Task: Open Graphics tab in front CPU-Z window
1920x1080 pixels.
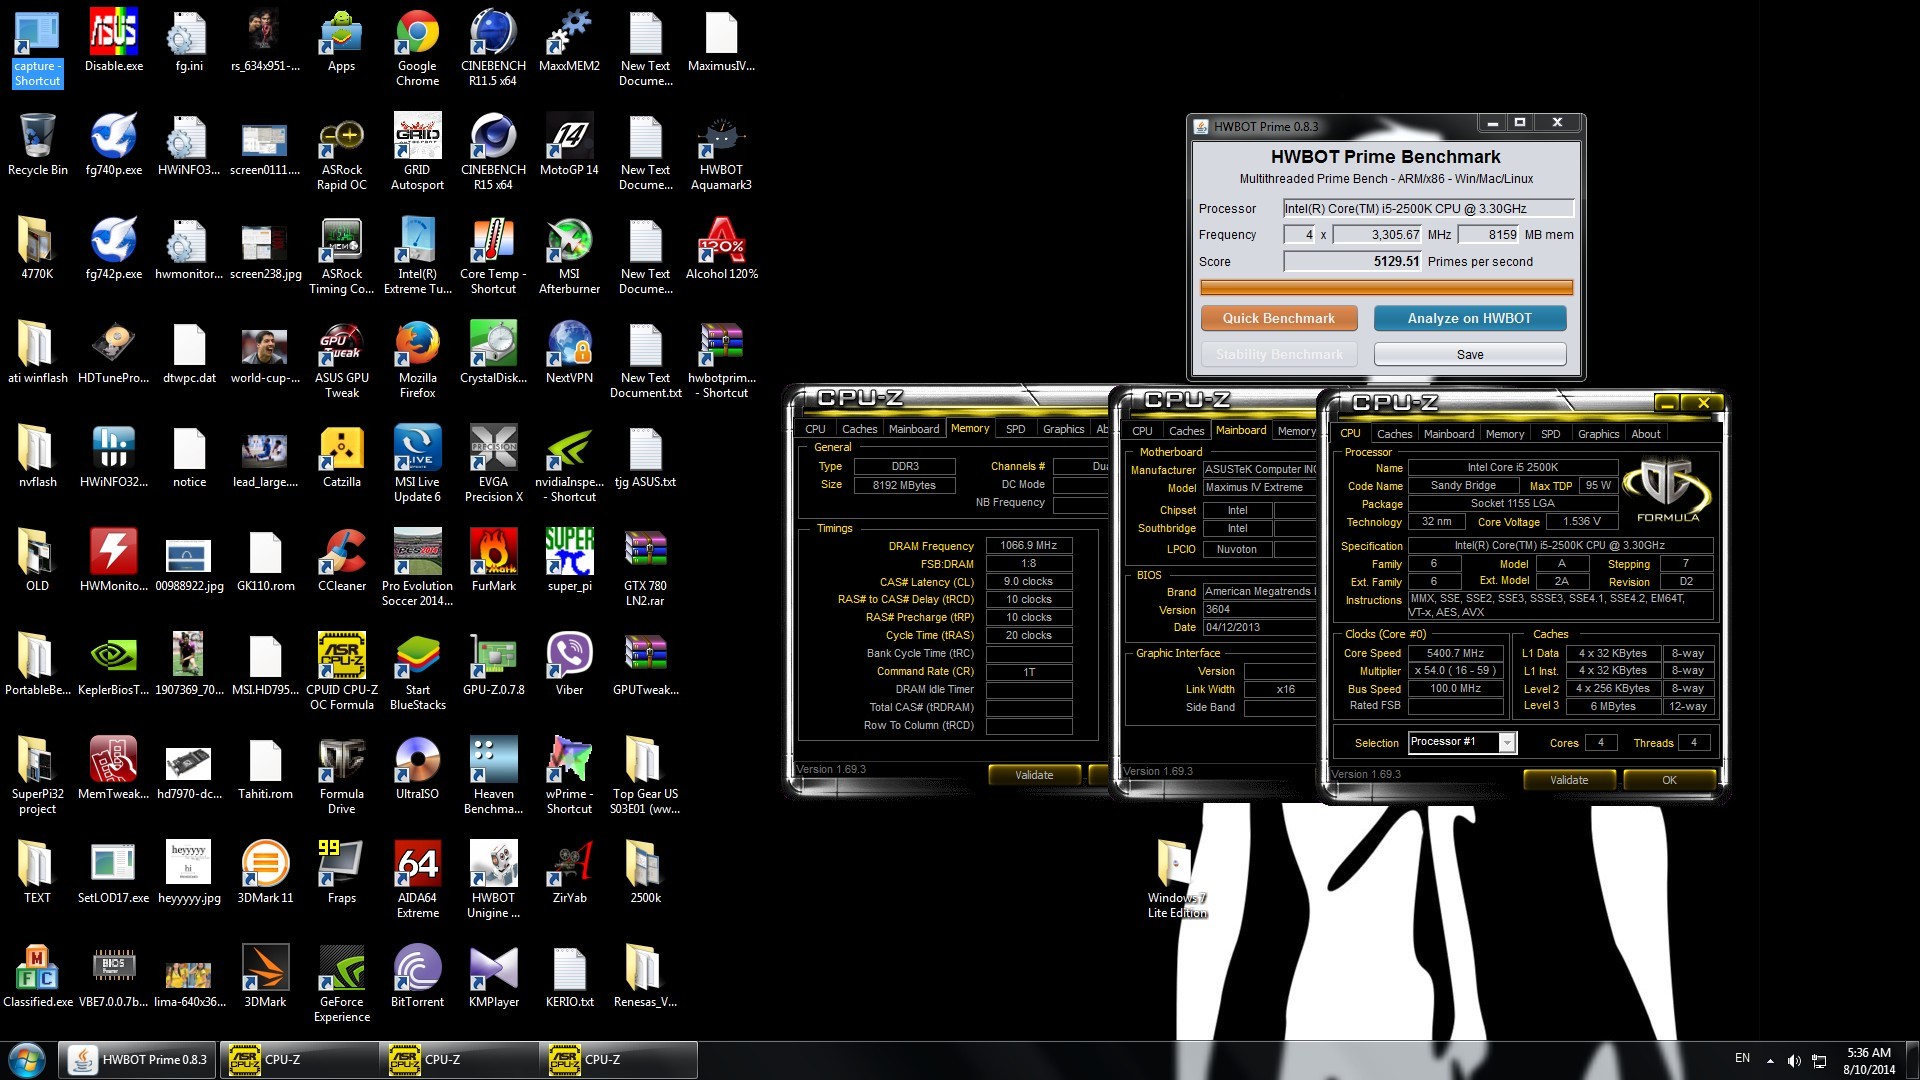Action: click(x=1598, y=434)
